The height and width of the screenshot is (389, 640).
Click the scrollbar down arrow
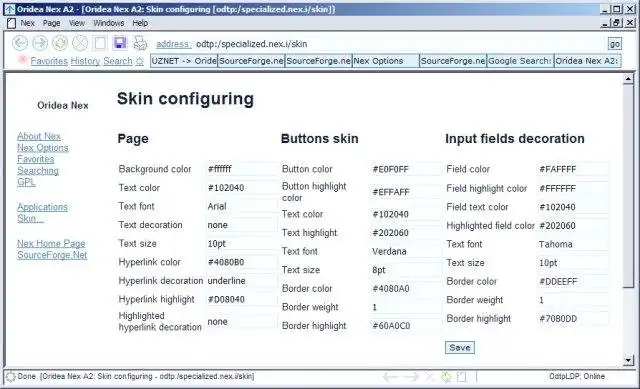628,360
